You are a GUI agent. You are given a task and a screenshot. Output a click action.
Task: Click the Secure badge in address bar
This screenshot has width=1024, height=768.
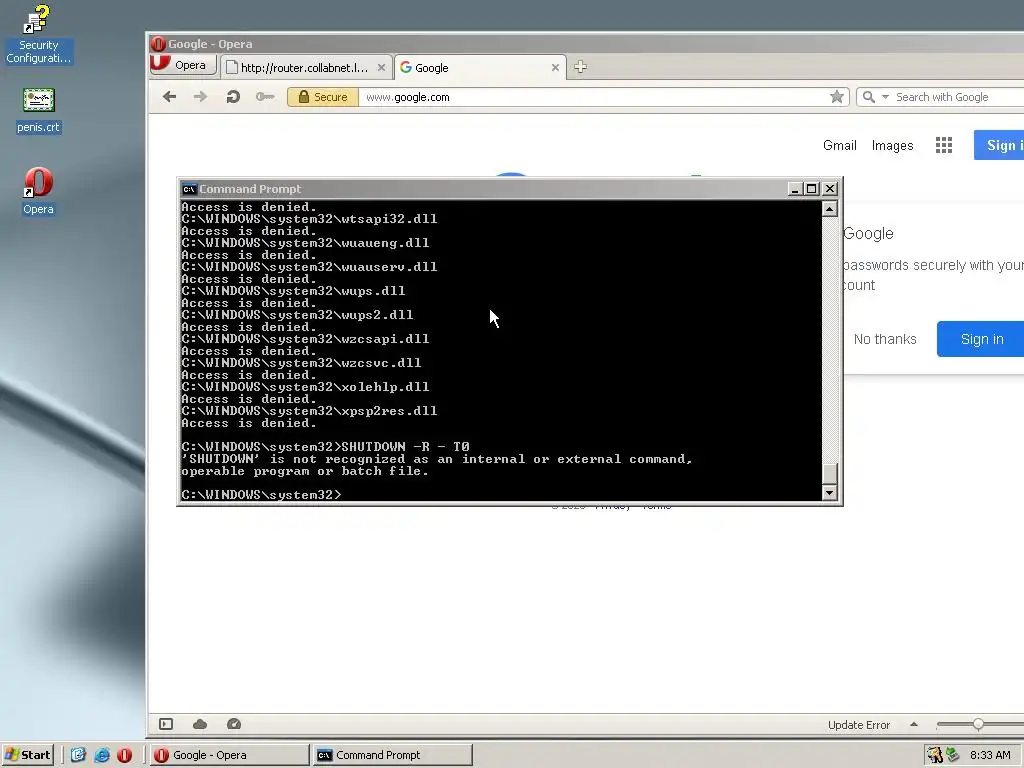323,97
